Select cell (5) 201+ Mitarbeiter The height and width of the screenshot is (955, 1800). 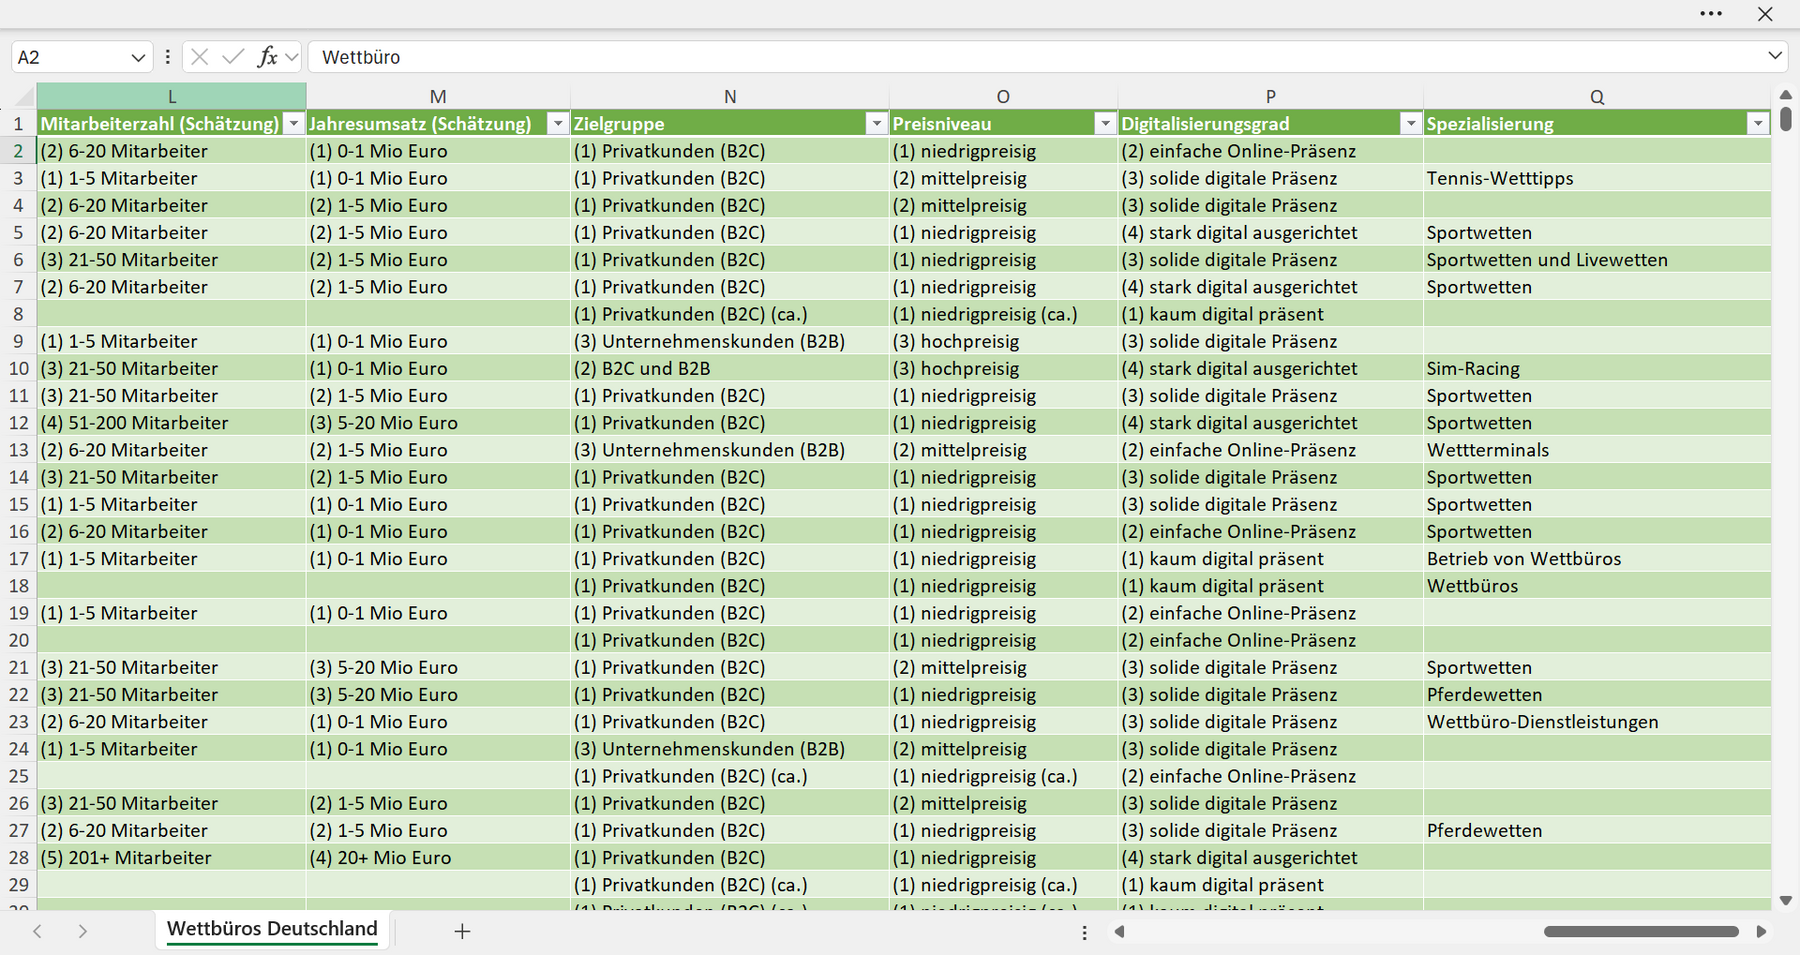[172, 857]
